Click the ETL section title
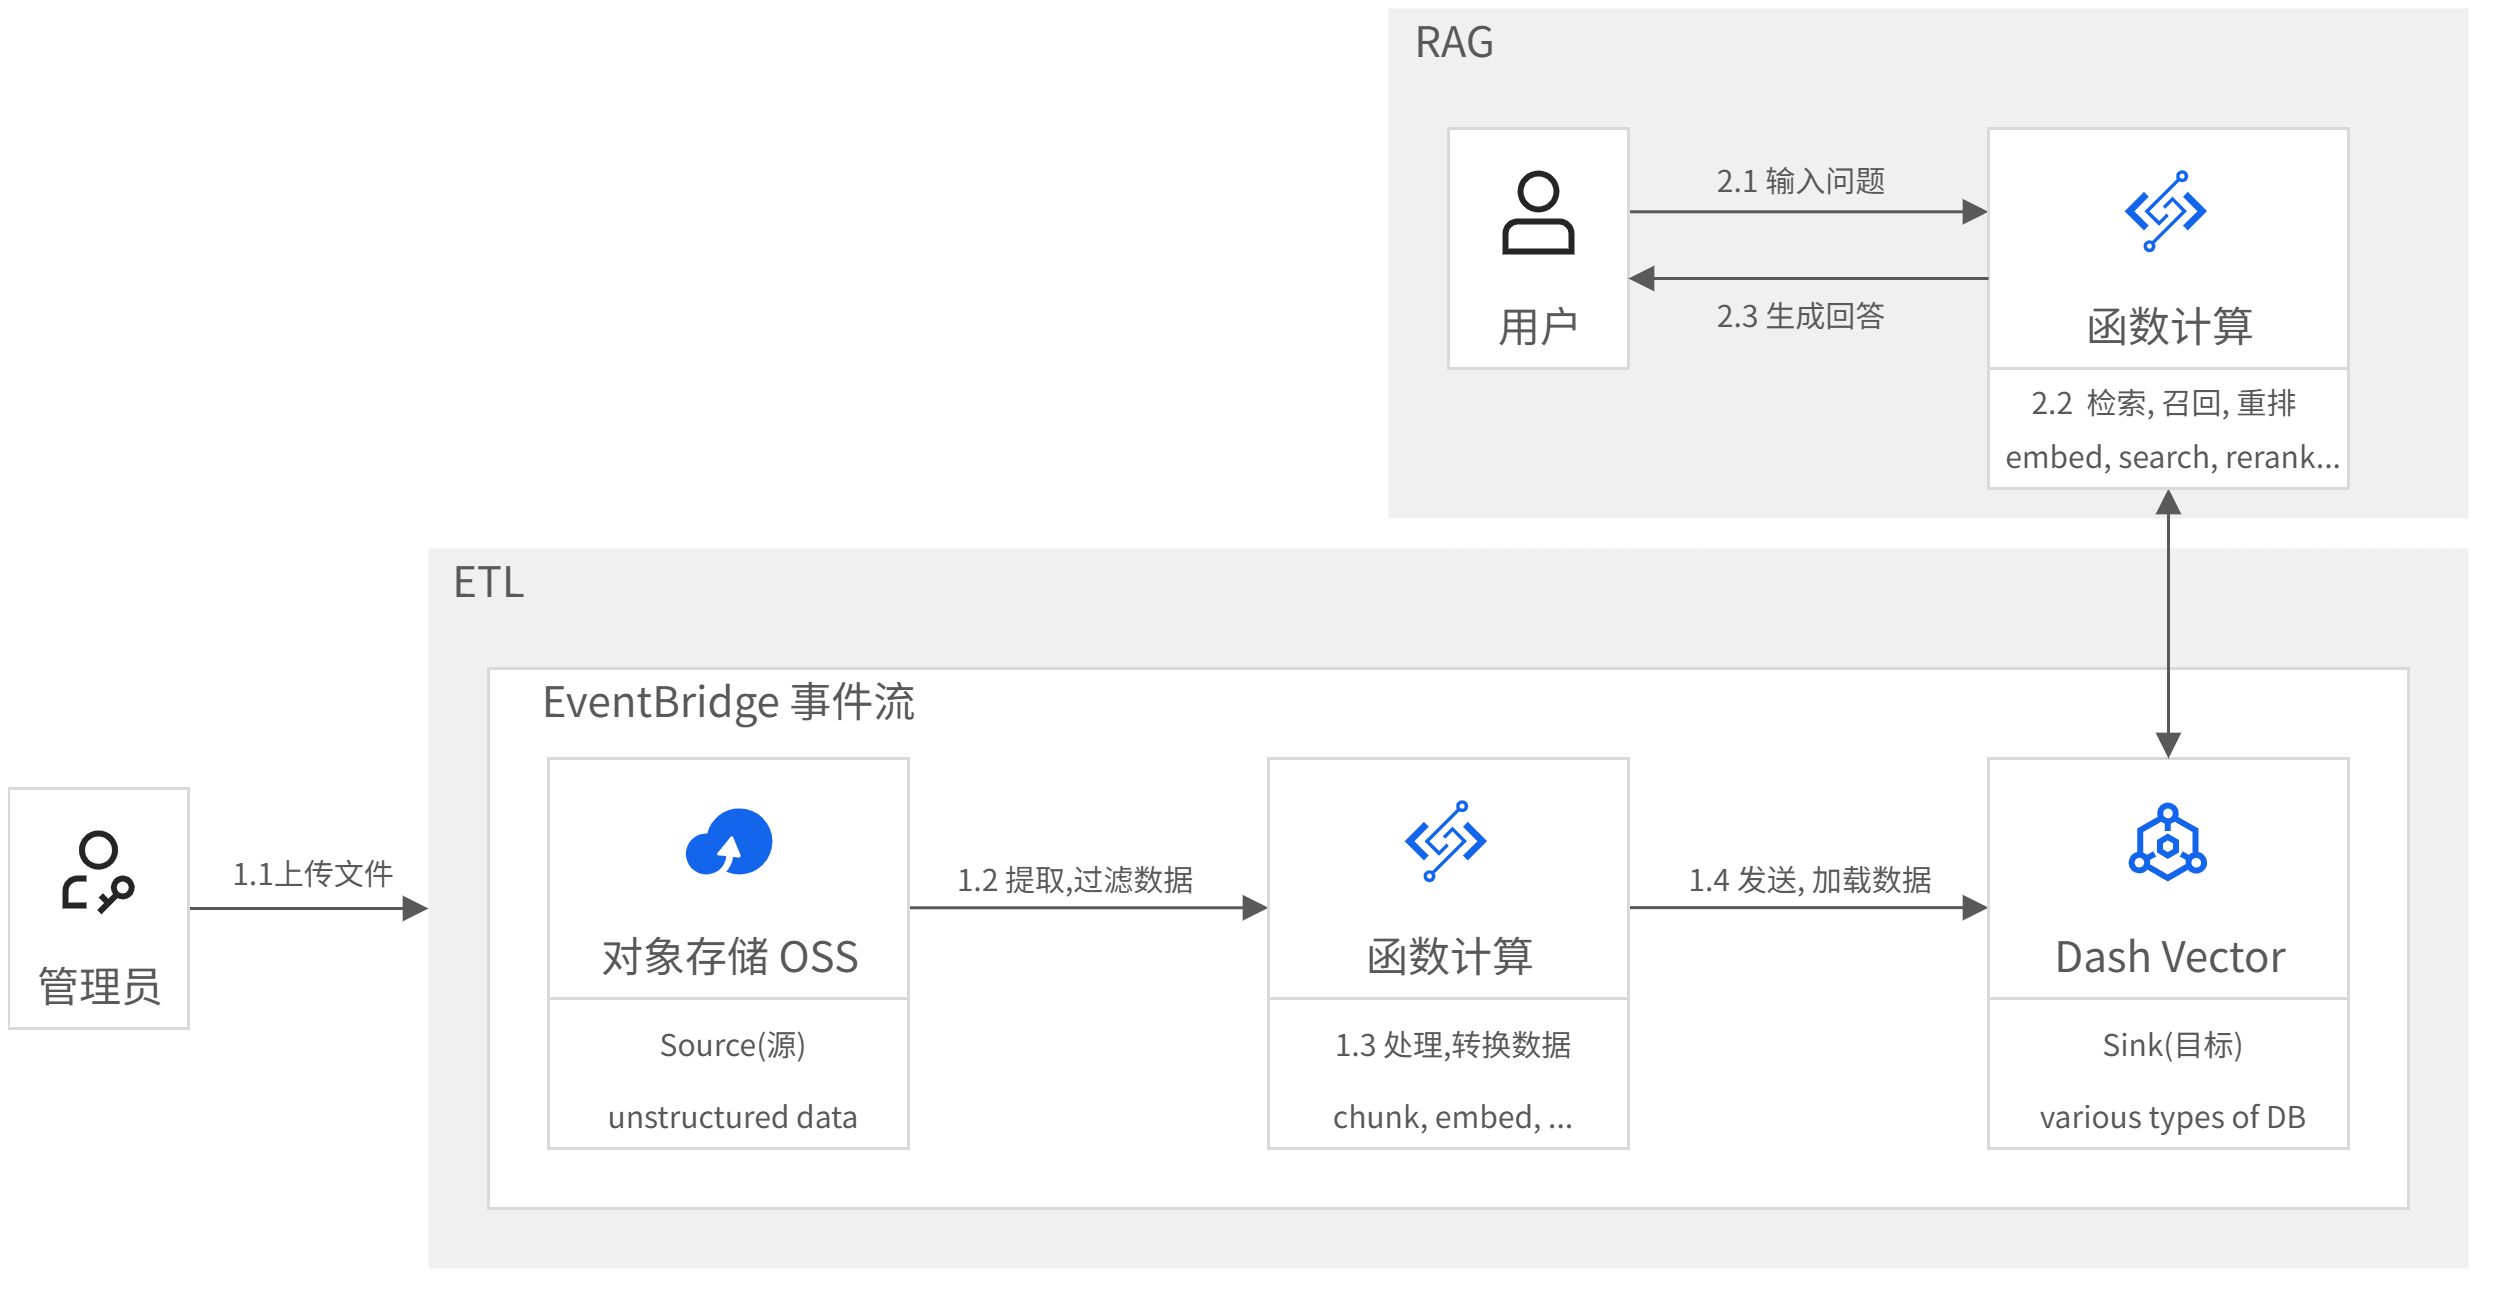This screenshot has width=2511, height=1311. coord(488,582)
